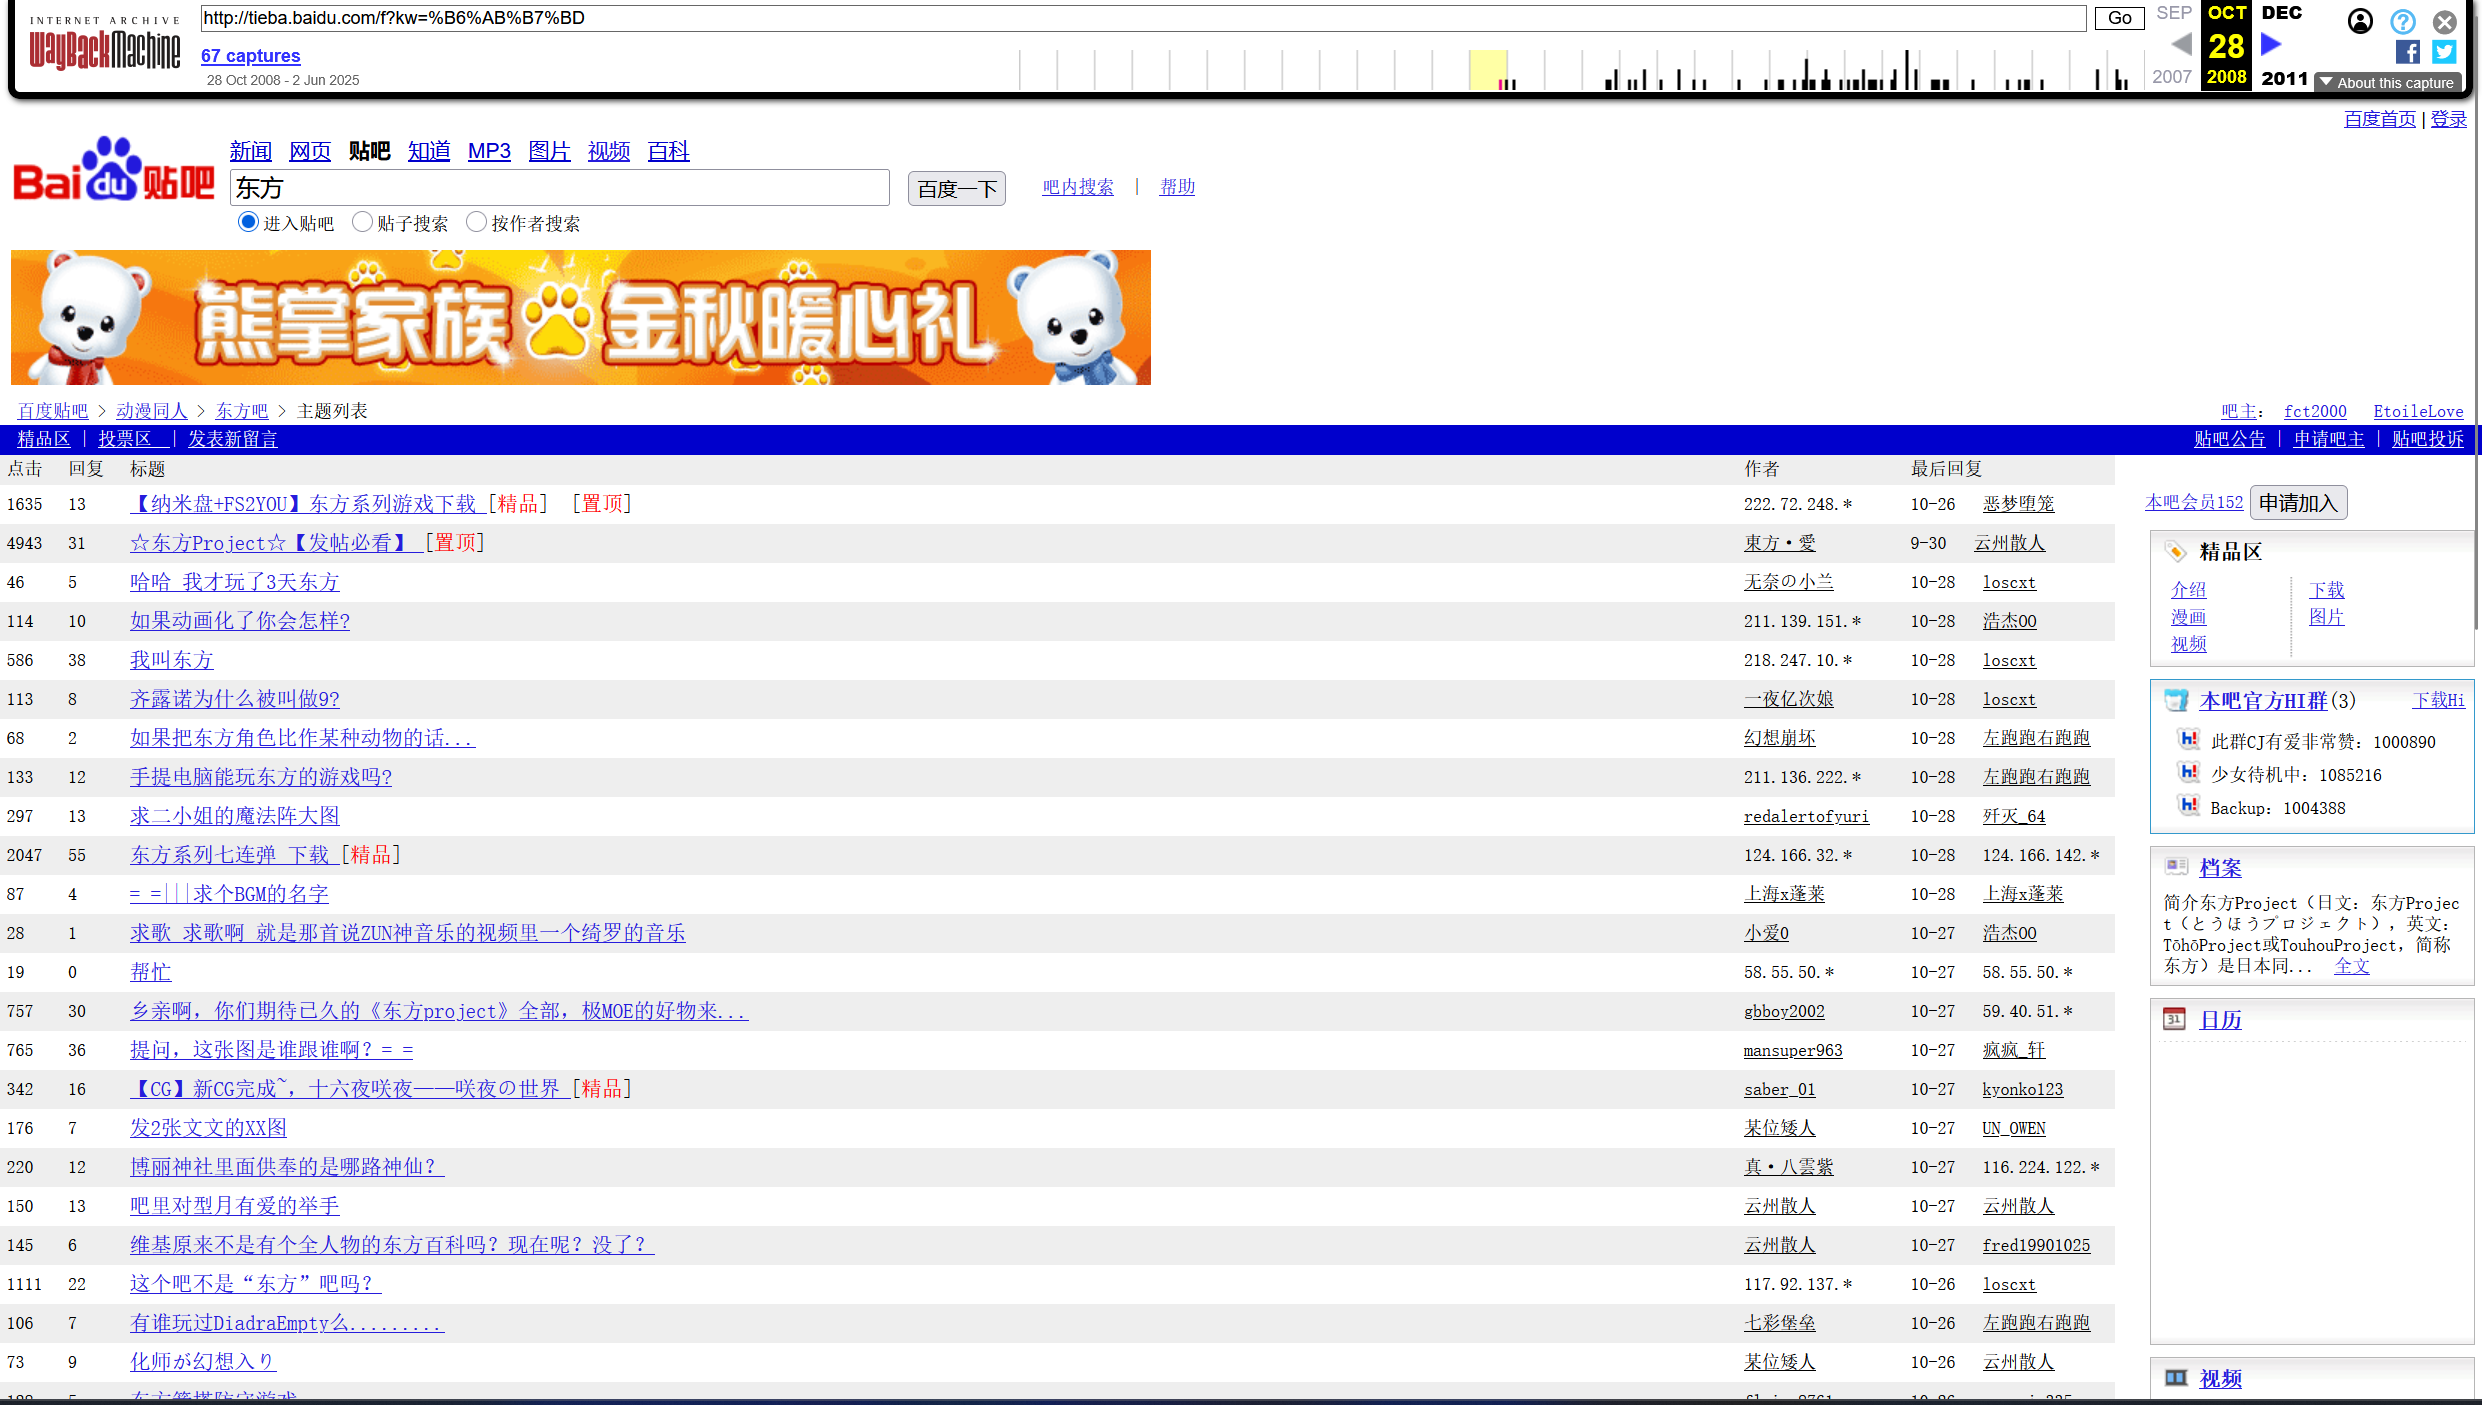Open the MP3 navigation tab

[x=489, y=151]
